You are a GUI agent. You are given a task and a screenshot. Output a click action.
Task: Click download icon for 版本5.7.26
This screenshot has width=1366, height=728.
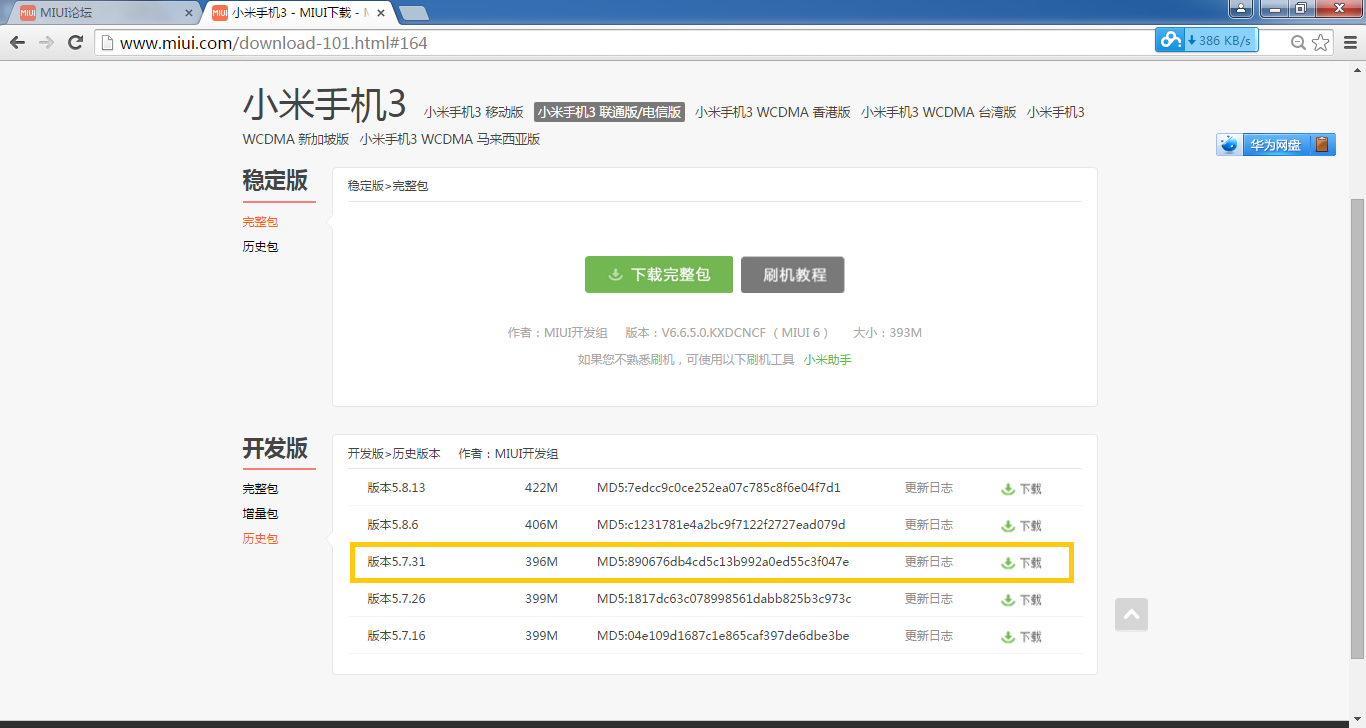tap(1021, 600)
